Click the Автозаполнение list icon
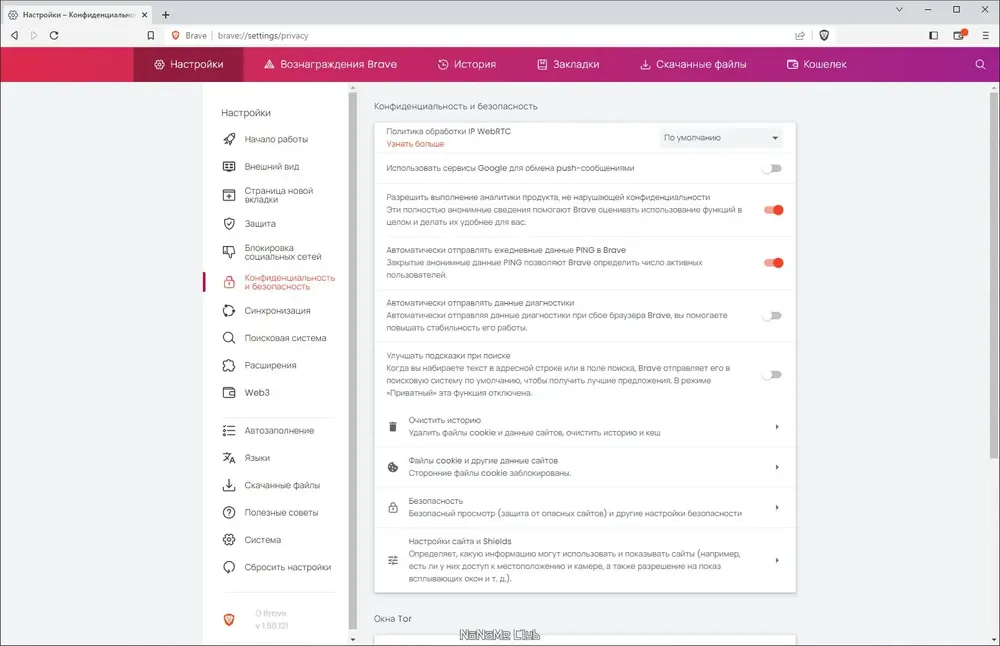1000x646 pixels. [x=229, y=431]
